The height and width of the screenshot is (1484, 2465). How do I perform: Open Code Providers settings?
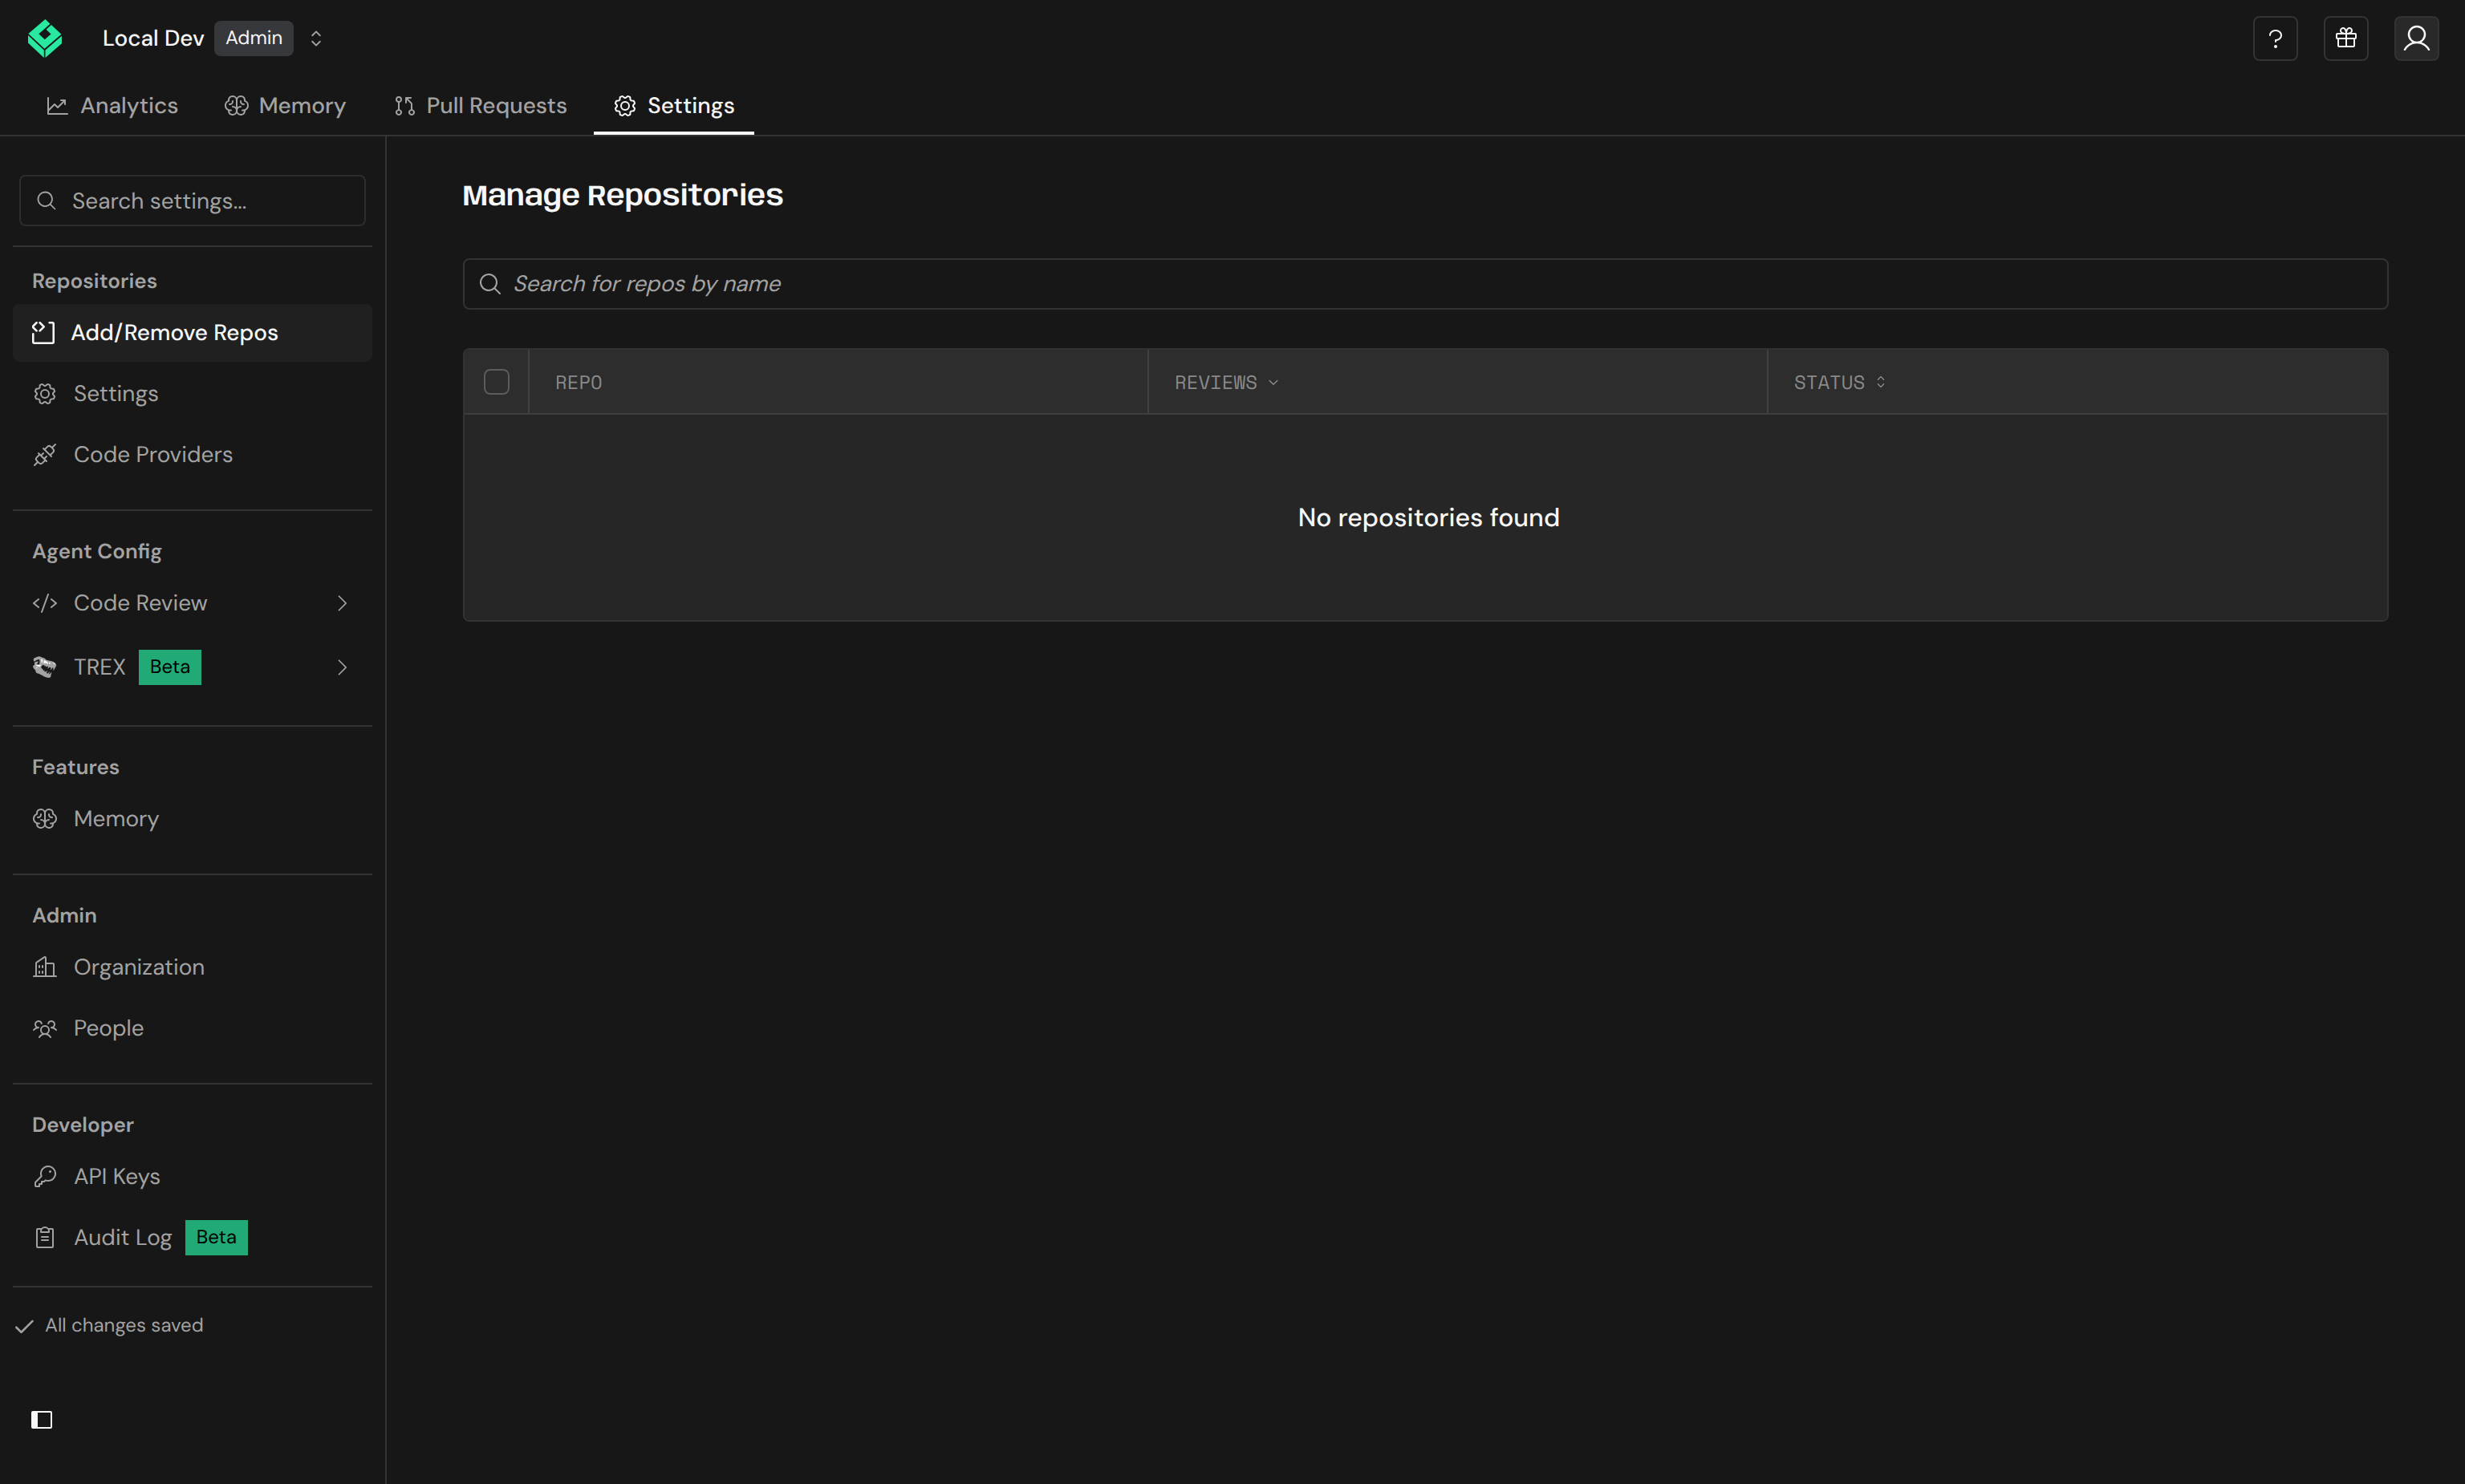coord(193,455)
